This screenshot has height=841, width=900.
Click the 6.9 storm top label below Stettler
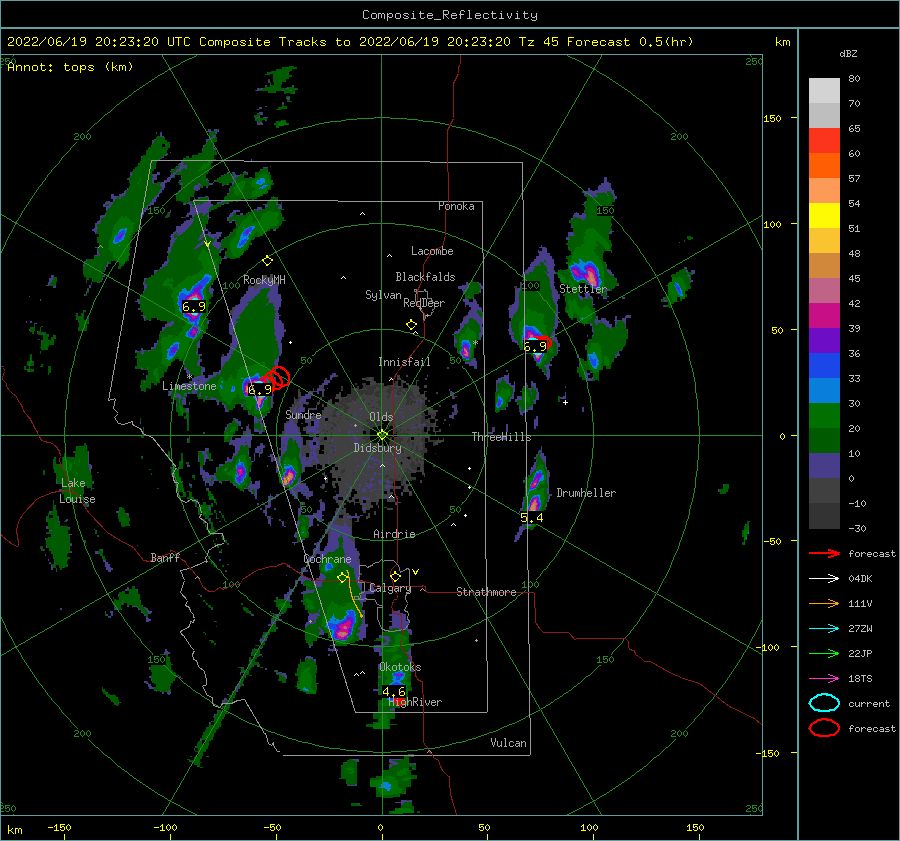[x=535, y=346]
